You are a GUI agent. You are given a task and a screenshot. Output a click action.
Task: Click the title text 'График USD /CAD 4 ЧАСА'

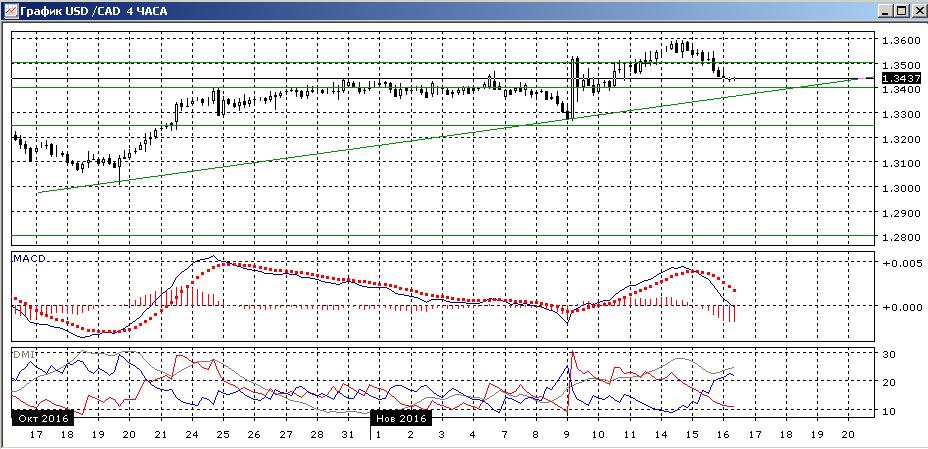[x=92, y=11]
